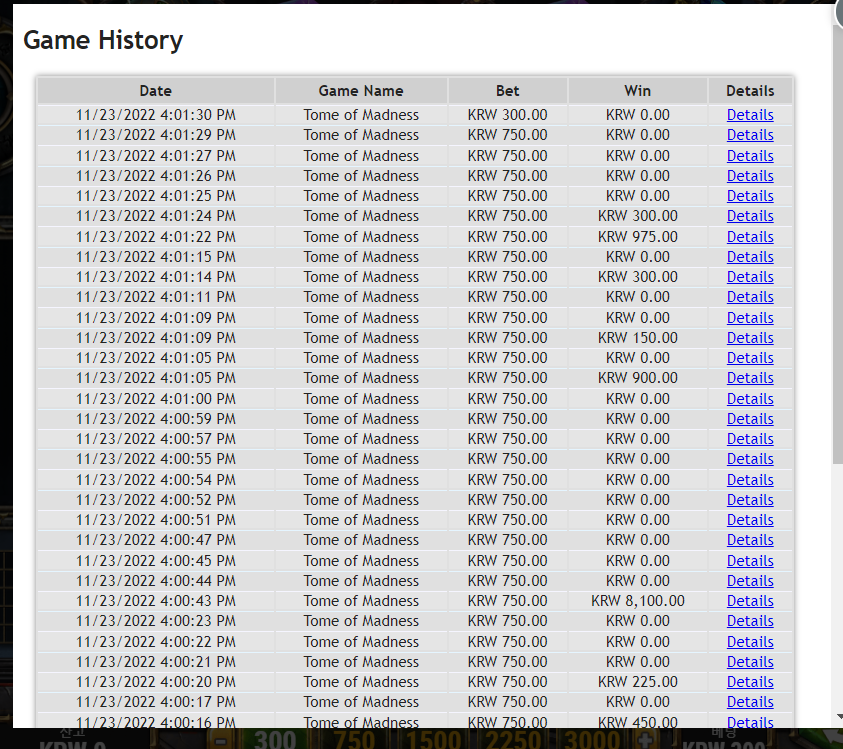Open Details for the KRW 8,100.00 win

point(749,601)
